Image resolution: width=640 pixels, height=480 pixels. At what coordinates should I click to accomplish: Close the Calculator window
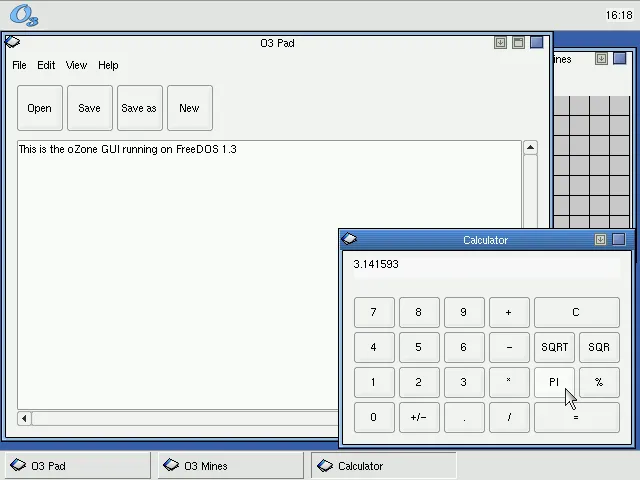pos(619,240)
